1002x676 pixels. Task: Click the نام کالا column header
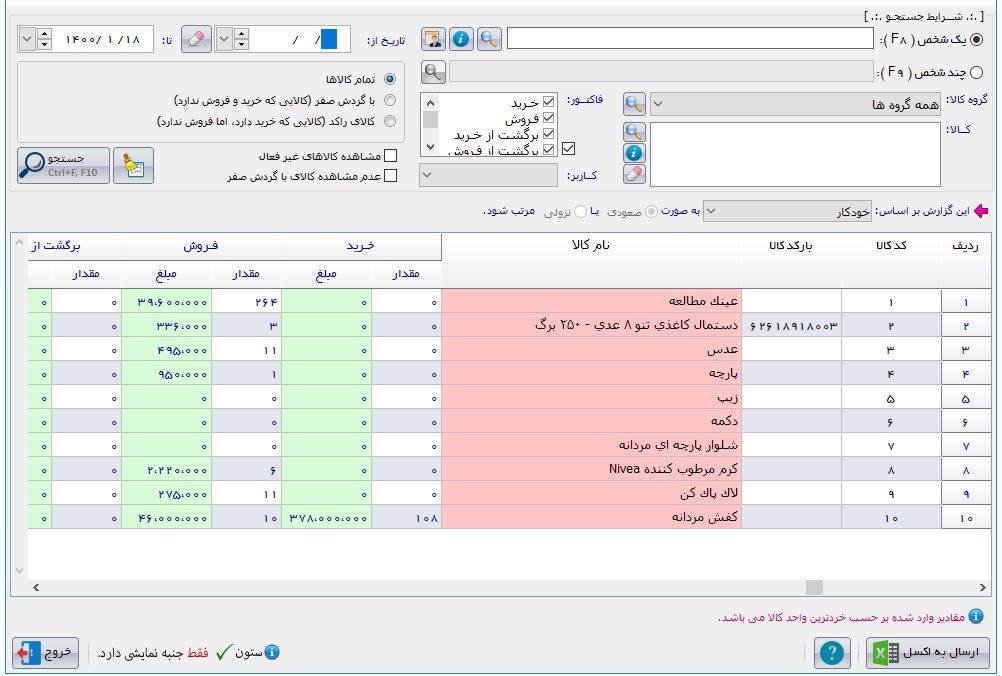tap(591, 246)
